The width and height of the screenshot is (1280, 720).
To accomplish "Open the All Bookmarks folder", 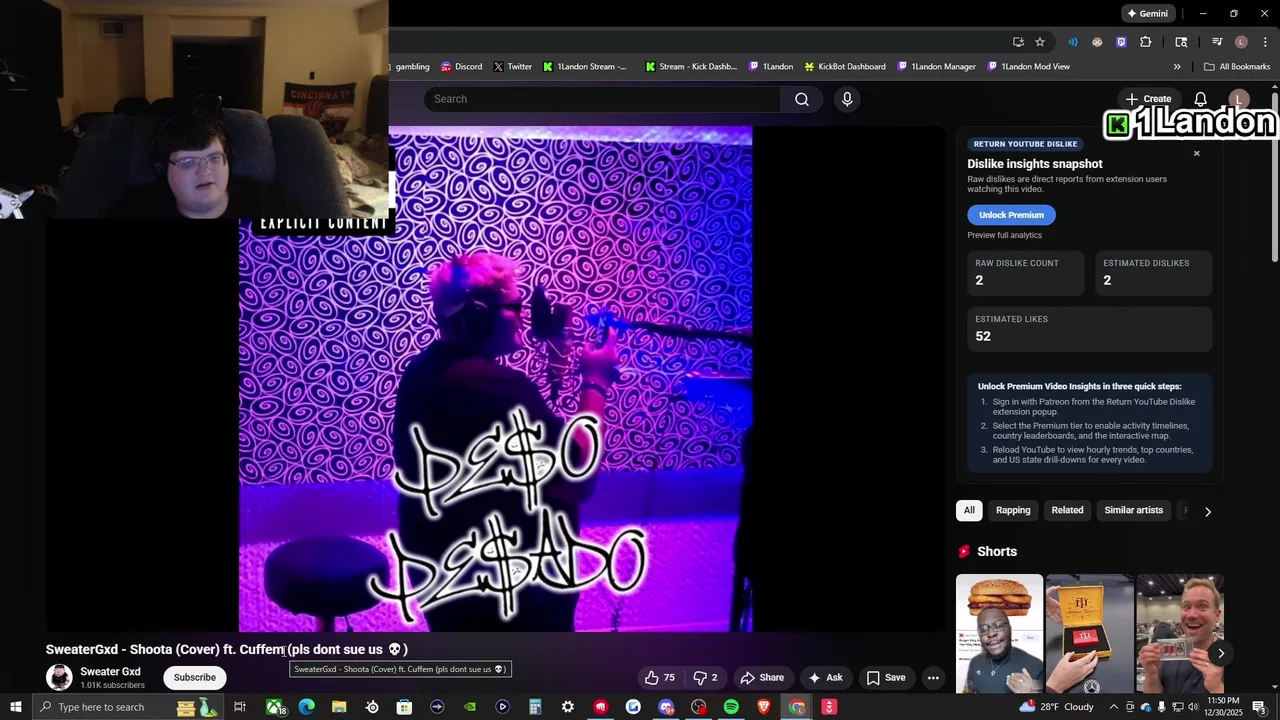I will pyautogui.click(x=1237, y=67).
